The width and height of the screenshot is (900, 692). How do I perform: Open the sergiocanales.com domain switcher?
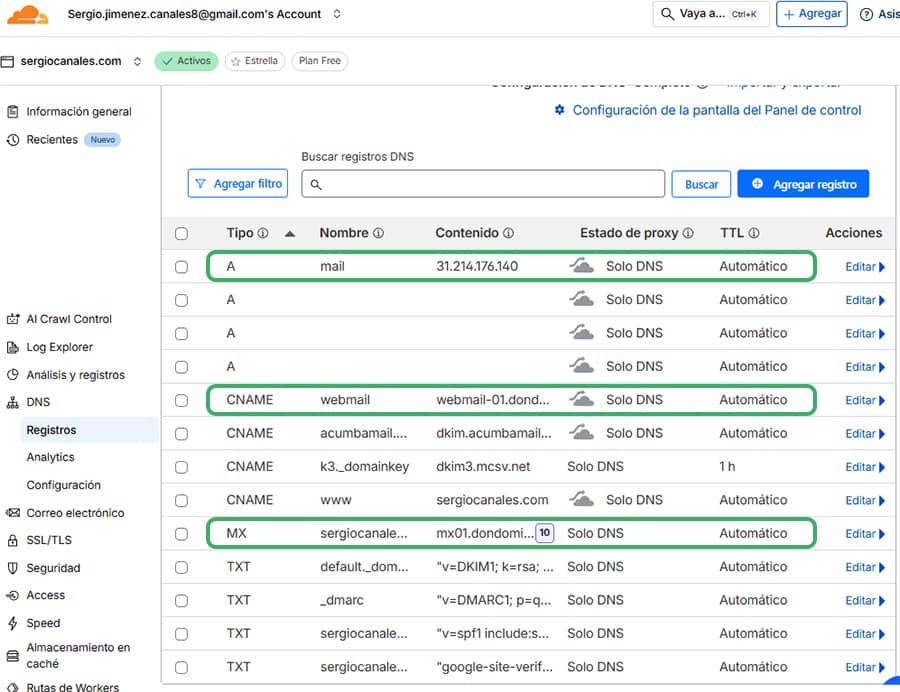(137, 60)
